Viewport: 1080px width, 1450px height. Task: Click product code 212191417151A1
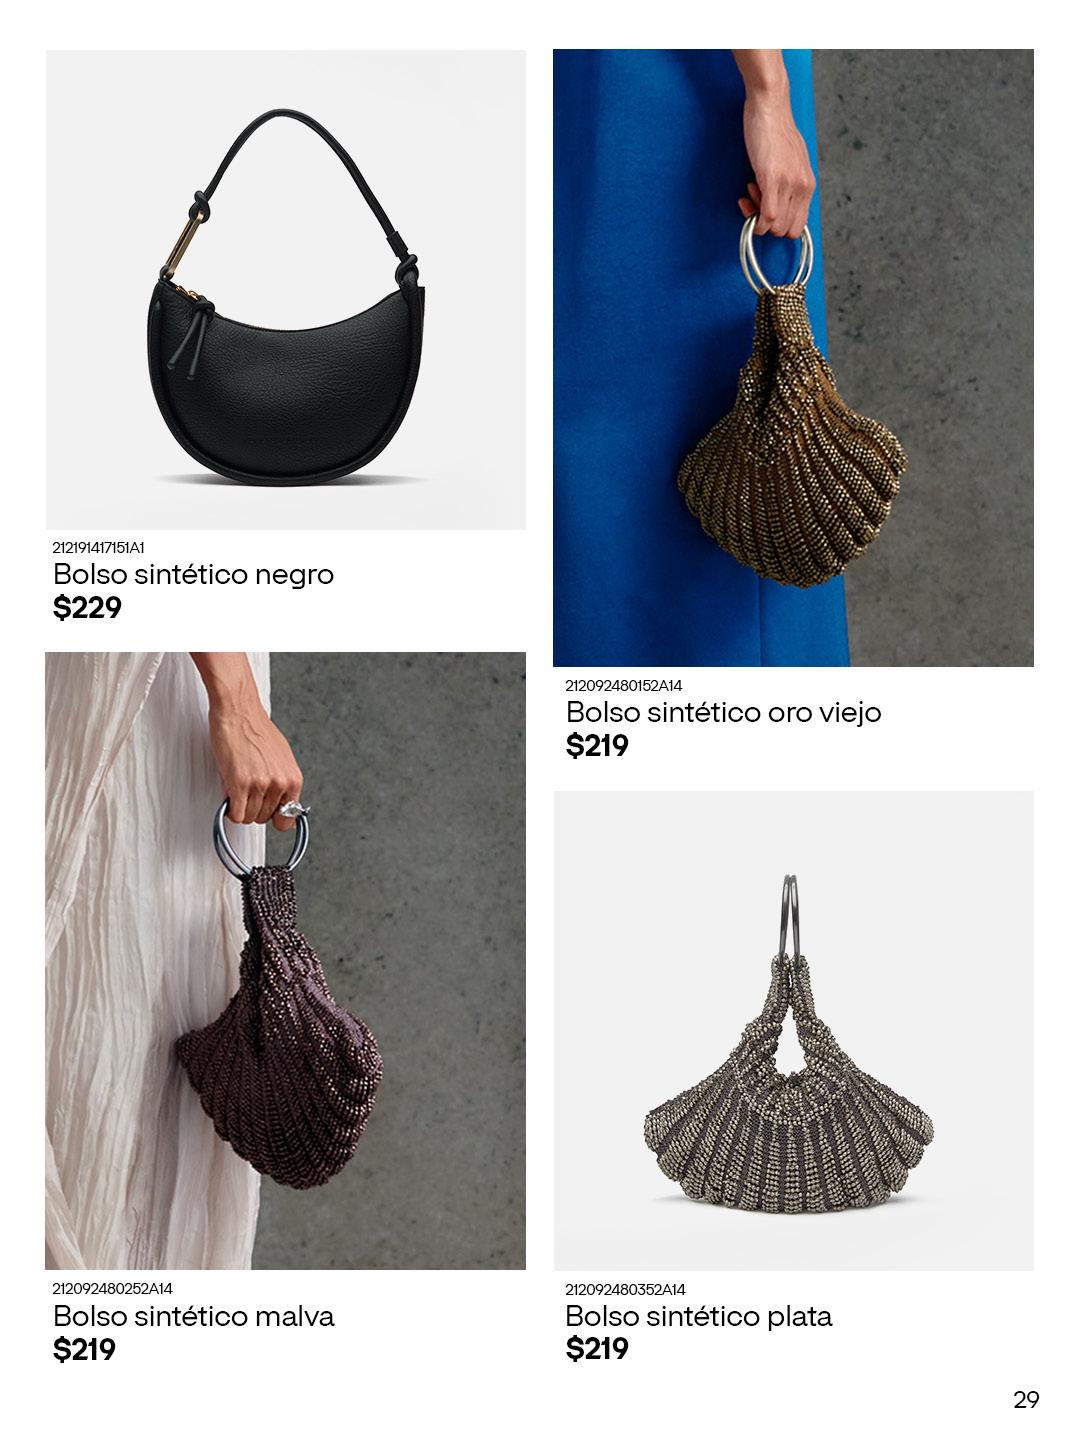tap(99, 547)
